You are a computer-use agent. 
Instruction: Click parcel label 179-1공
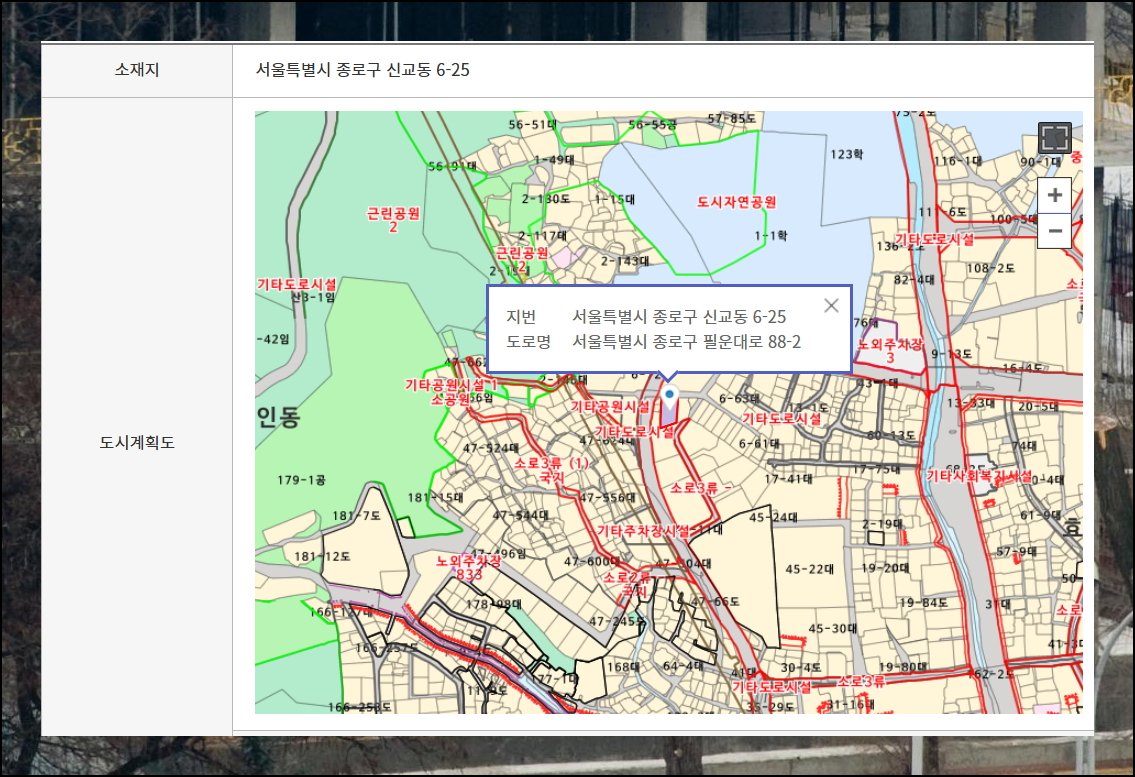coord(301,479)
